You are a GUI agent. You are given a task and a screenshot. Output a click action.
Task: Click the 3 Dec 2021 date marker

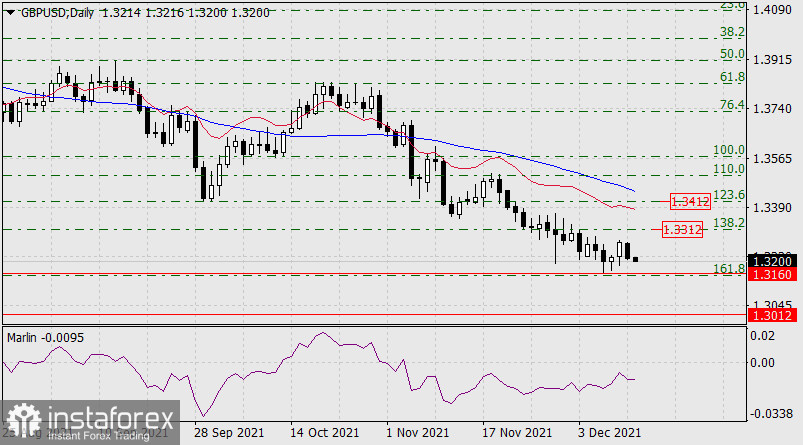(x=610, y=432)
